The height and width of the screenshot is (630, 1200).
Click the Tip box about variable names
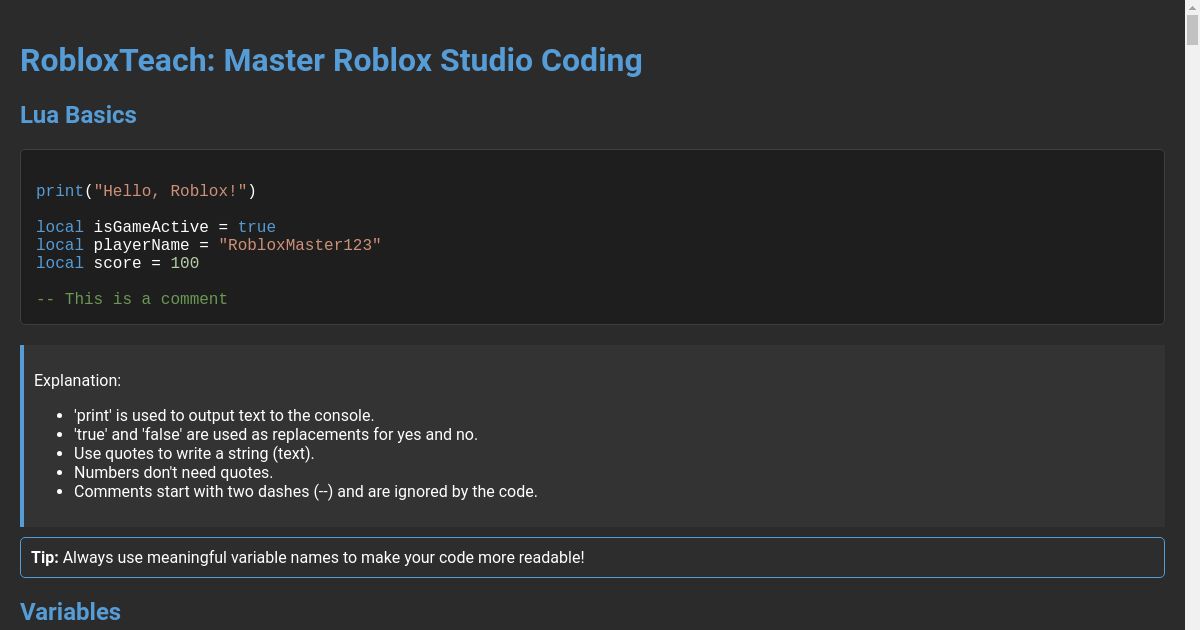point(592,557)
